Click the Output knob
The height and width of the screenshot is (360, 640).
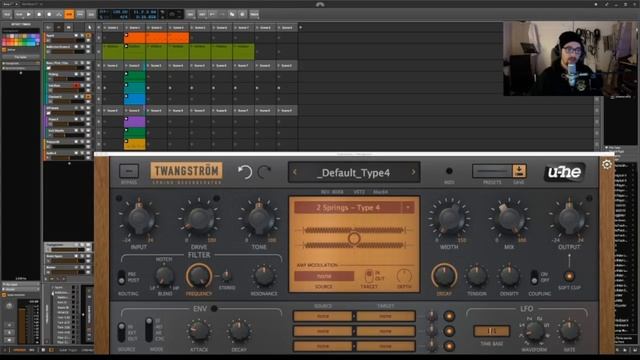[x=569, y=220]
